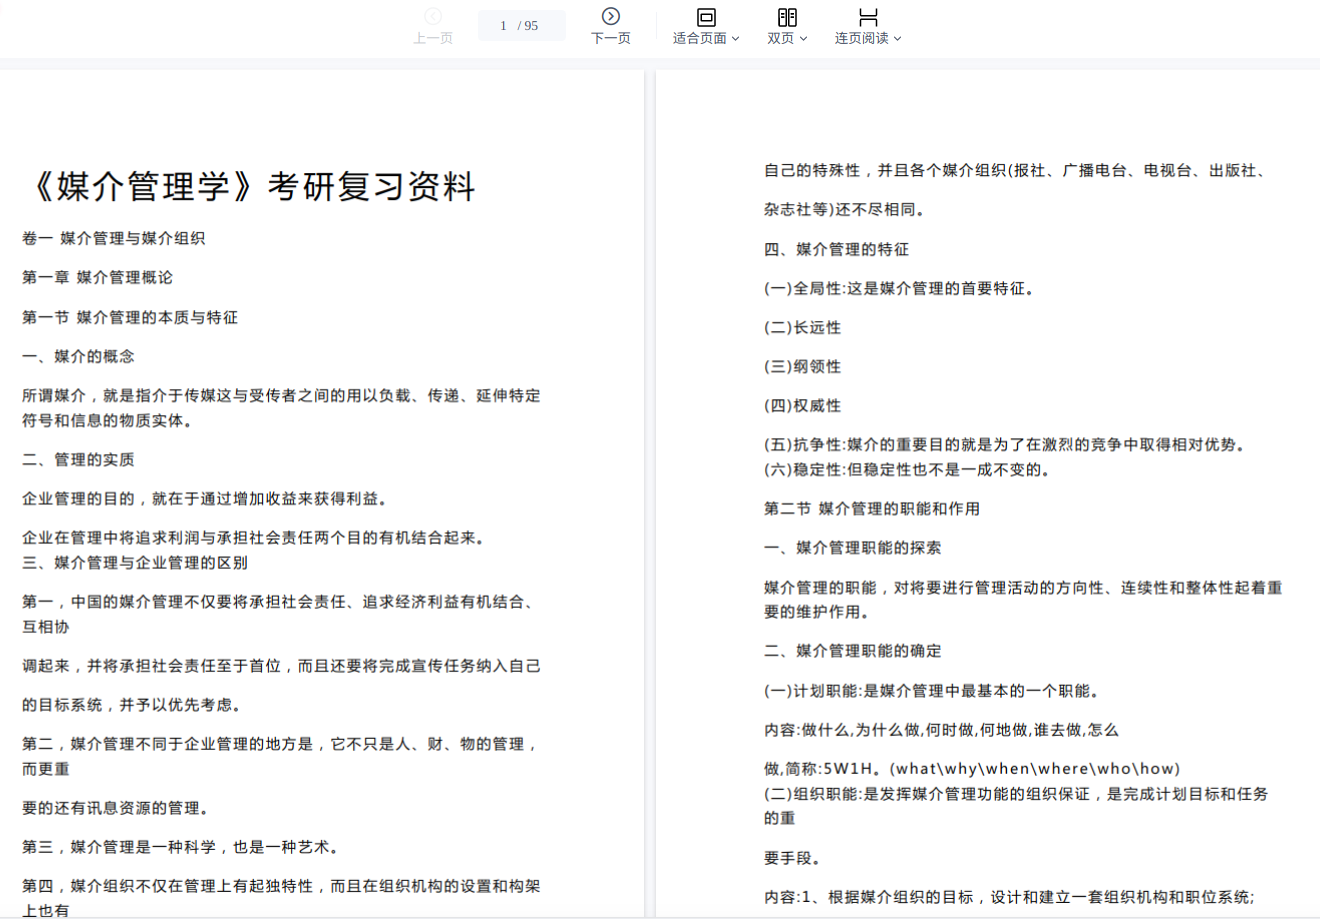This screenshot has width=1320, height=919.
Task: Click the line (四)权威性 on right page
Action: 802,405
